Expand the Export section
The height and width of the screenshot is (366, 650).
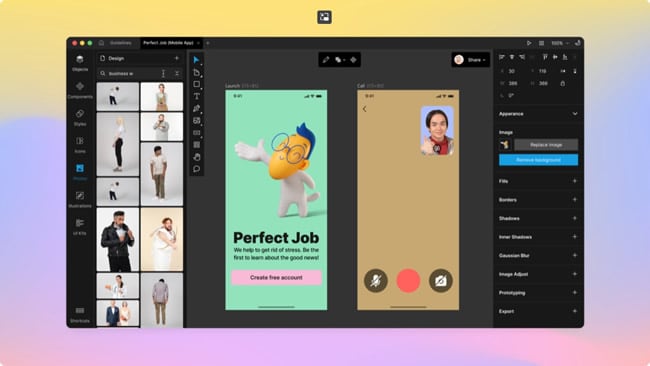575,311
